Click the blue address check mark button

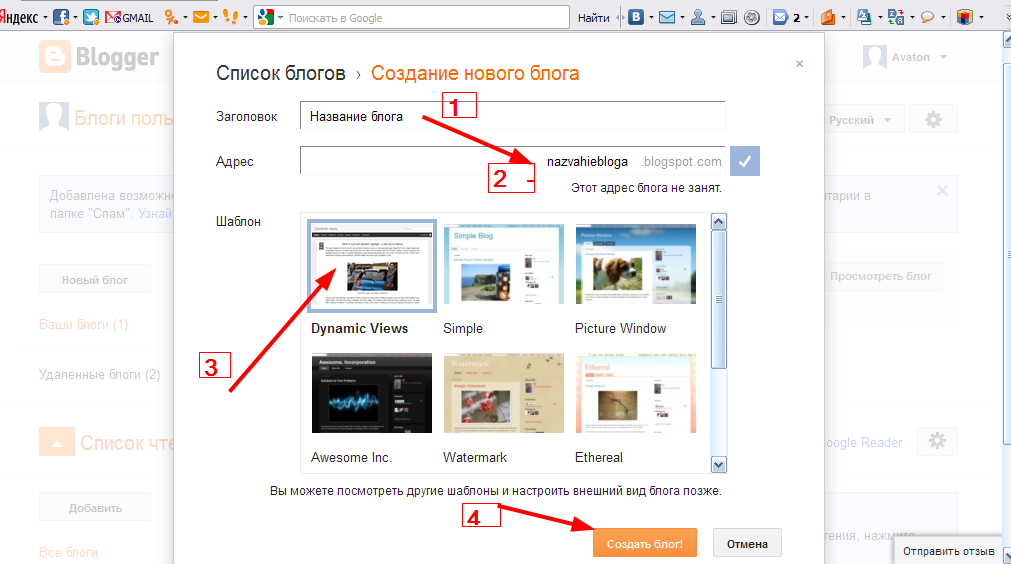(x=745, y=161)
